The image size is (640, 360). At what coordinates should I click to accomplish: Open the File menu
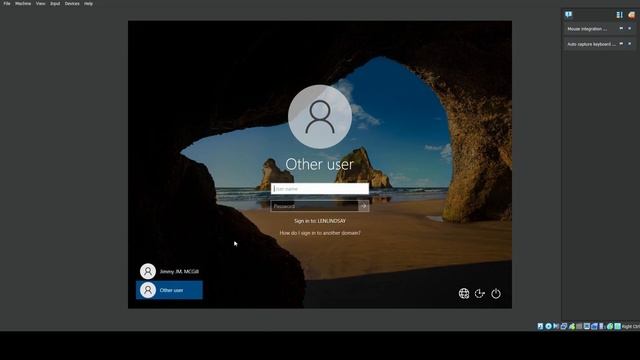7,4
